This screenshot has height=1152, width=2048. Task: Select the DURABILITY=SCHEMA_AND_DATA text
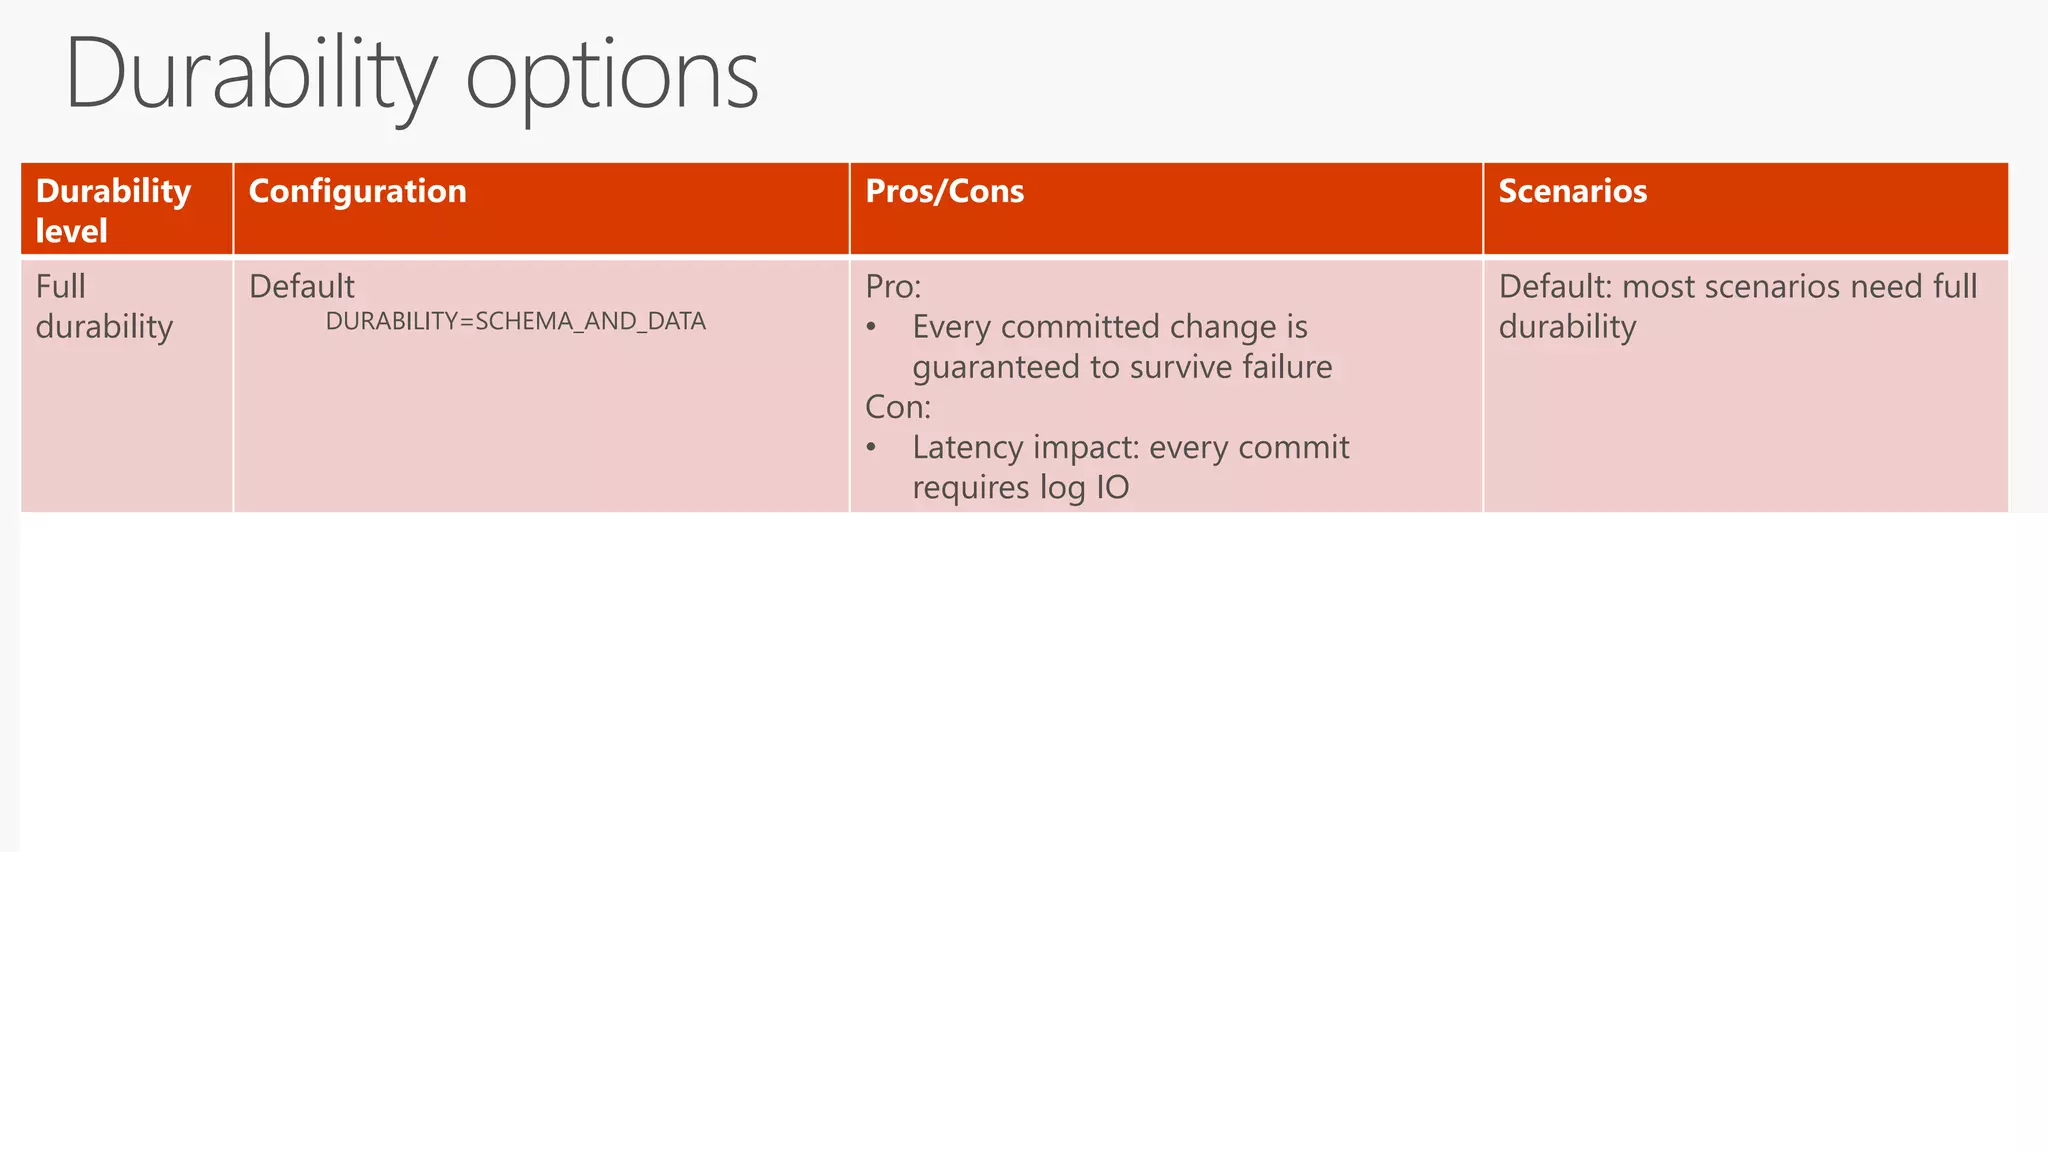tap(515, 322)
